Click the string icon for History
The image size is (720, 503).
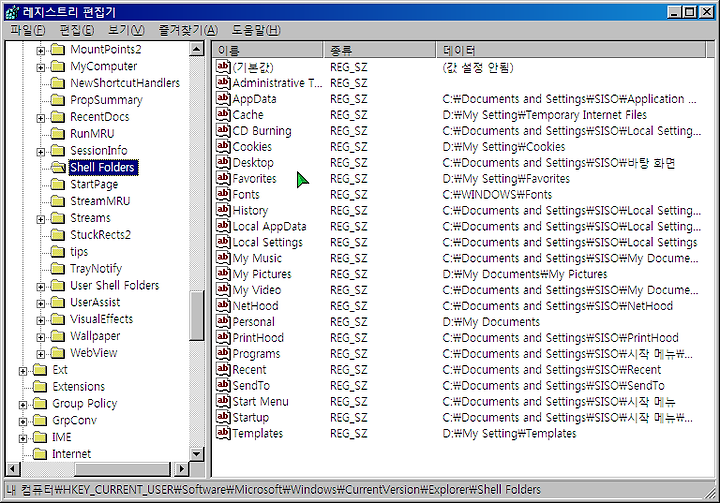pyautogui.click(x=223, y=210)
